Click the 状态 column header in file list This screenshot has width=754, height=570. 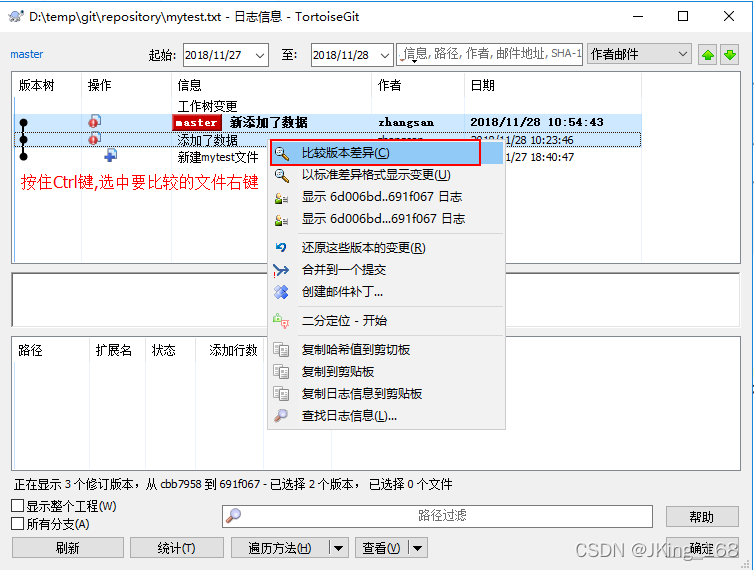170,350
